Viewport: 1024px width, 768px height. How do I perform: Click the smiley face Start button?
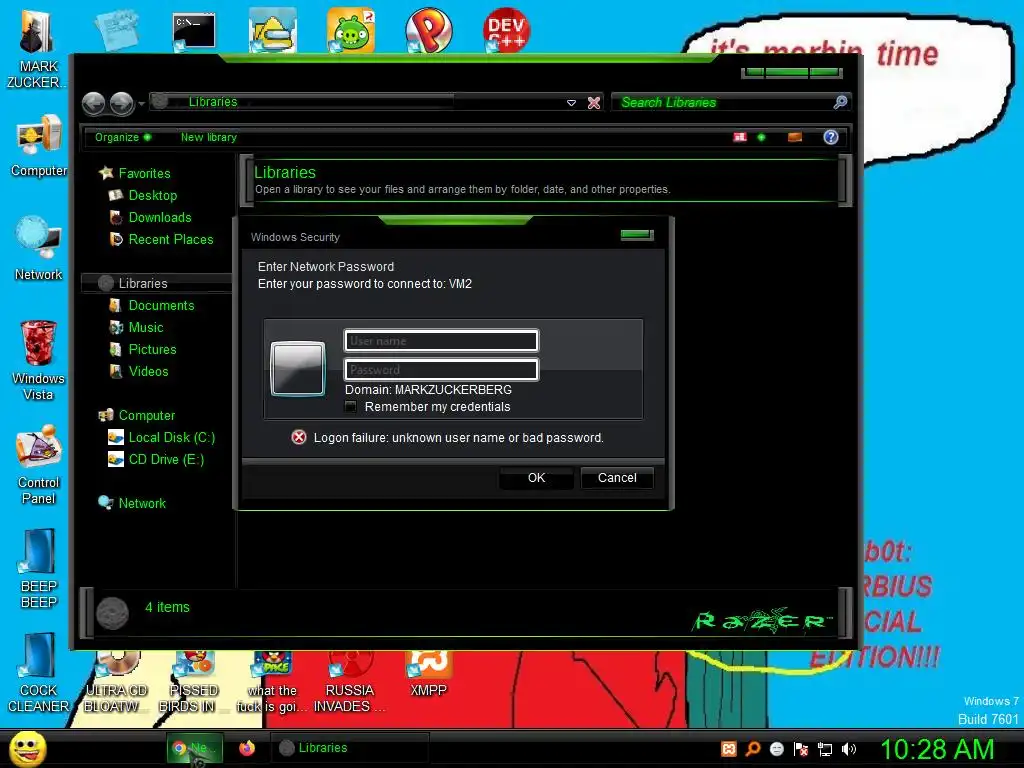[28, 748]
